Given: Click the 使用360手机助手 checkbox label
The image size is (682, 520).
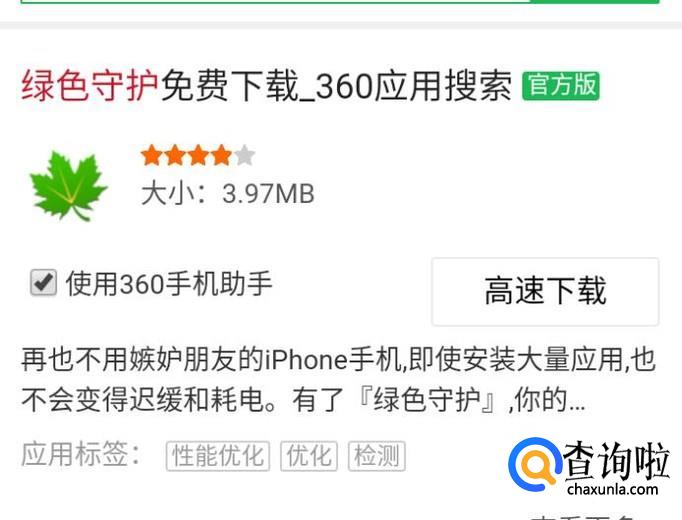Looking at the screenshot, I should pos(169,283).
